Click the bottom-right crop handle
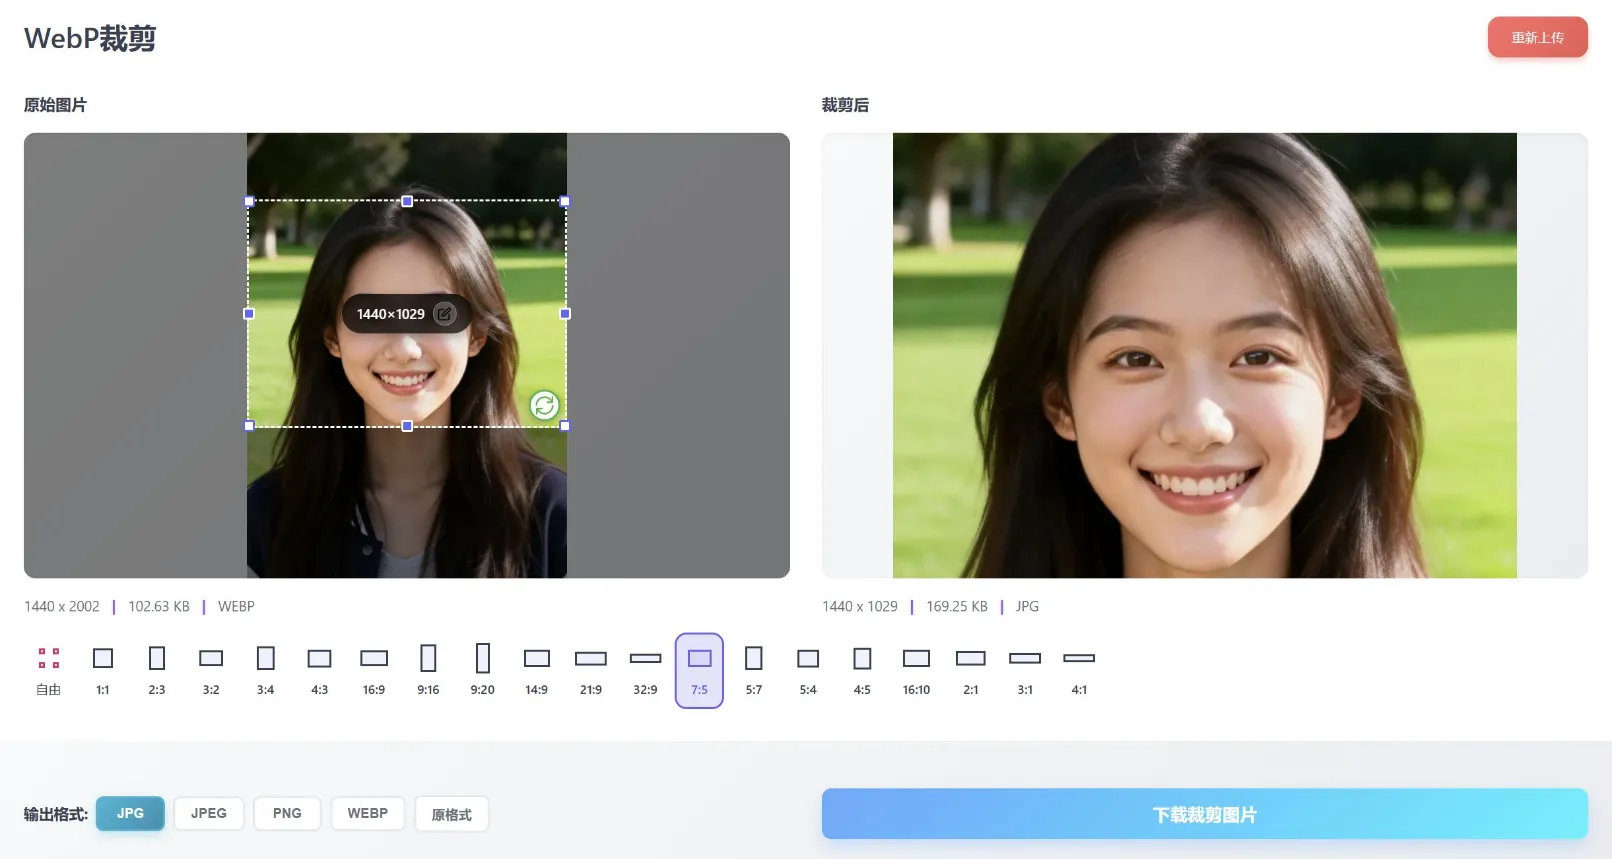The image size is (1612, 859). pos(565,426)
